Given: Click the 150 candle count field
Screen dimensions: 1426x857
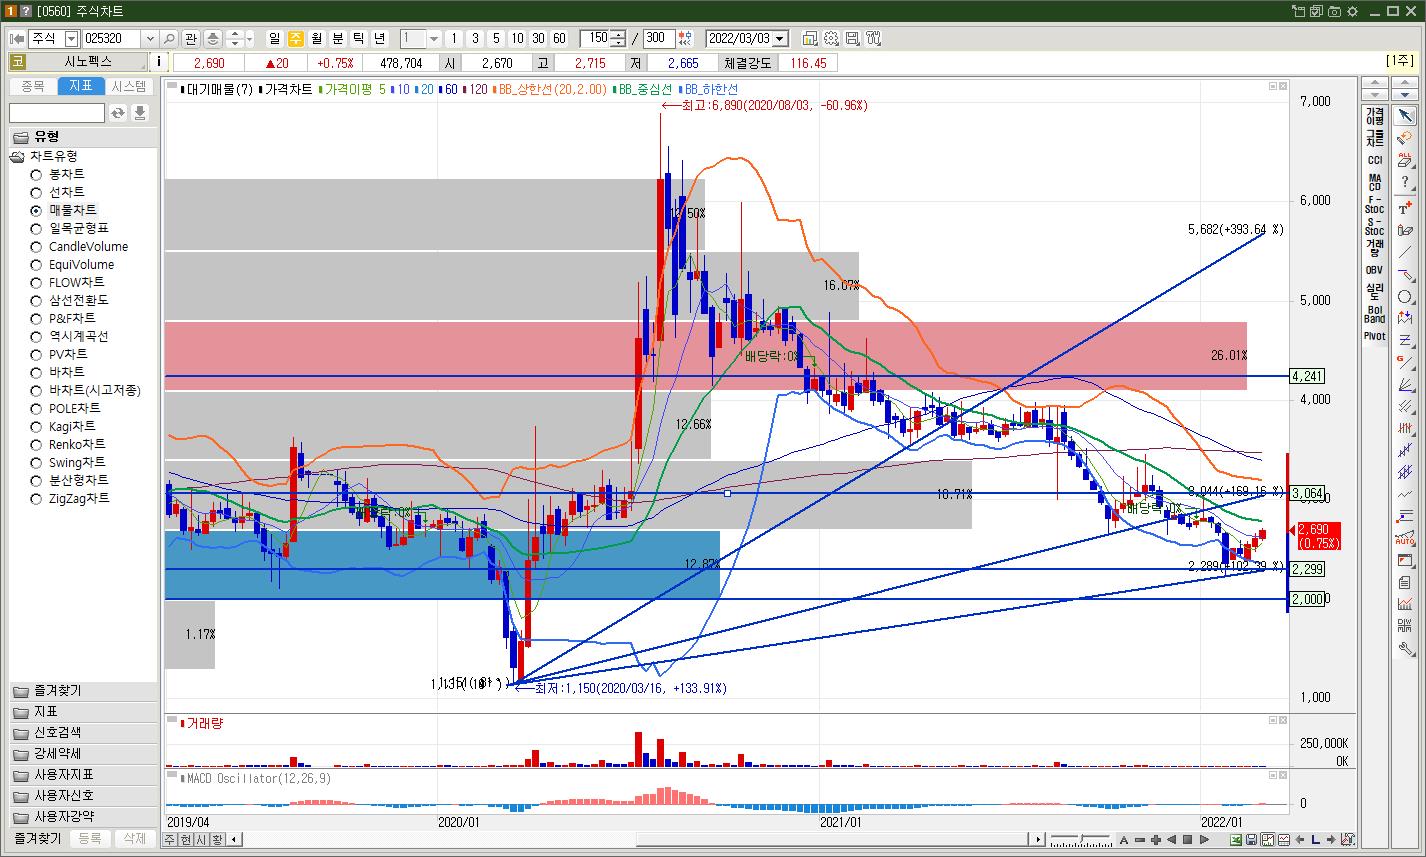Looking at the screenshot, I should [x=596, y=38].
